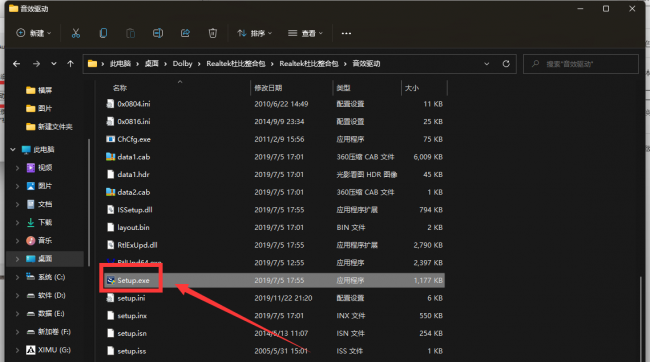Expand the 视频 tree node

coord(17,168)
